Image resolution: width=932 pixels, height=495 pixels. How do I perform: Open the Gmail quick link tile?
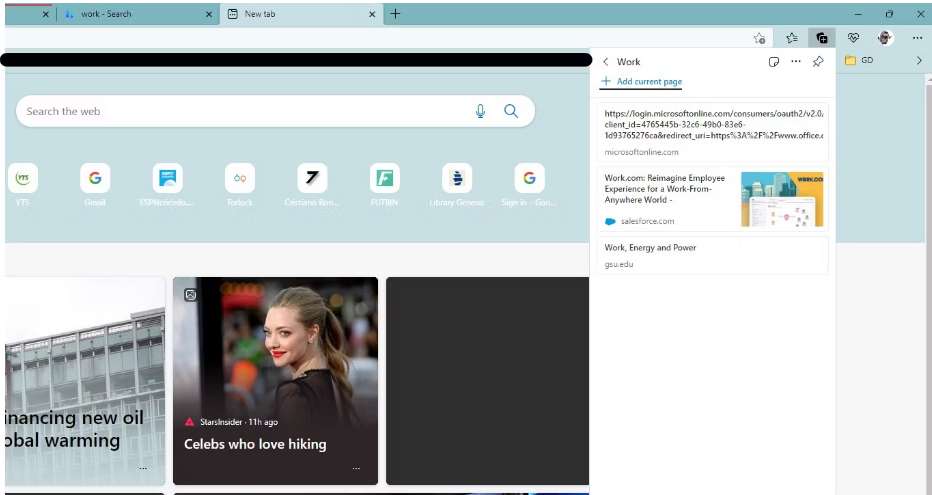pos(95,179)
